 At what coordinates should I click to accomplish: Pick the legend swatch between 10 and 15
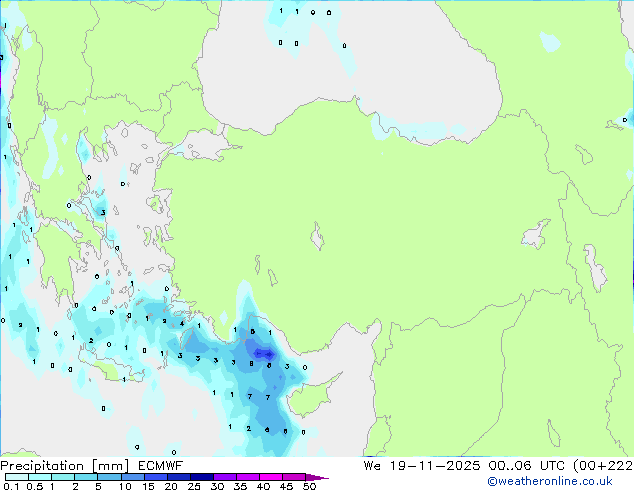pos(132,477)
